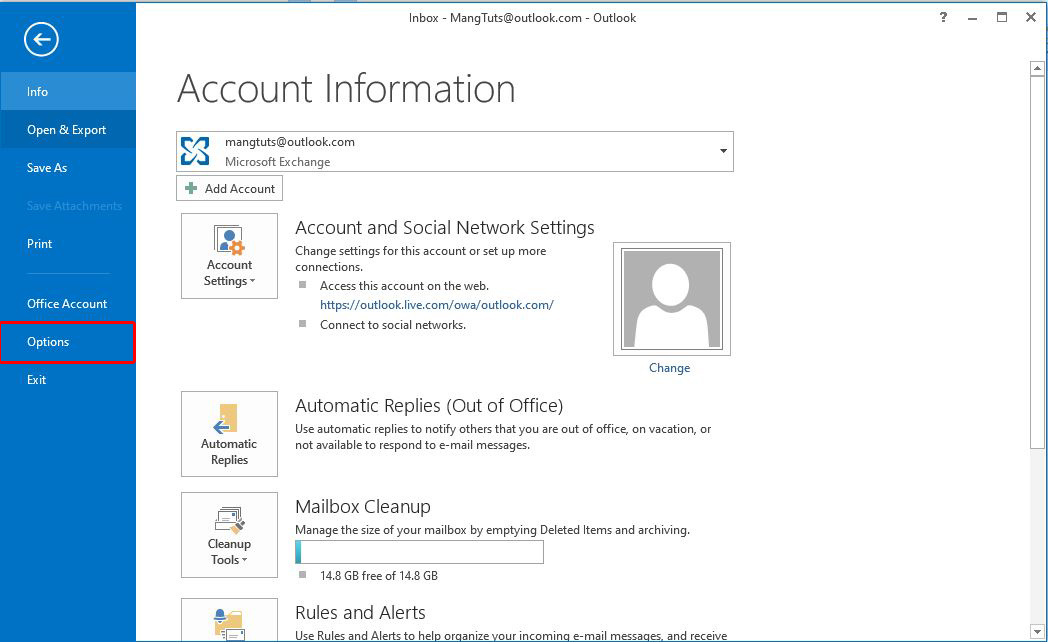
Task: Open the Cleanup Tools dropdown button
Action: coord(229,535)
